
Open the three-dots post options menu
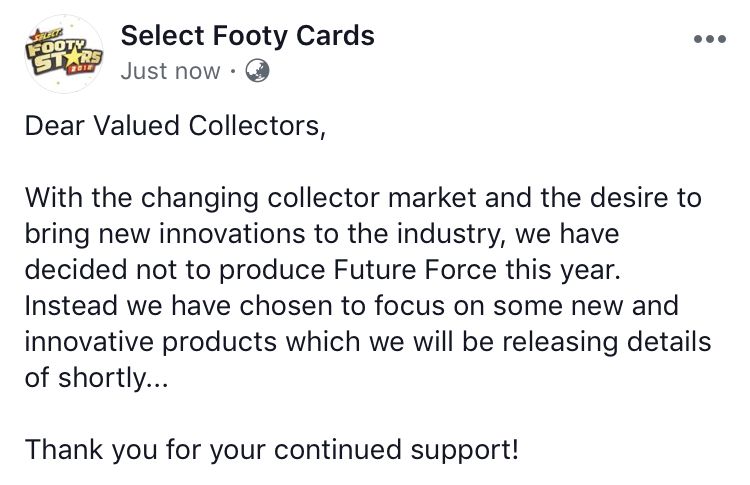pos(710,39)
